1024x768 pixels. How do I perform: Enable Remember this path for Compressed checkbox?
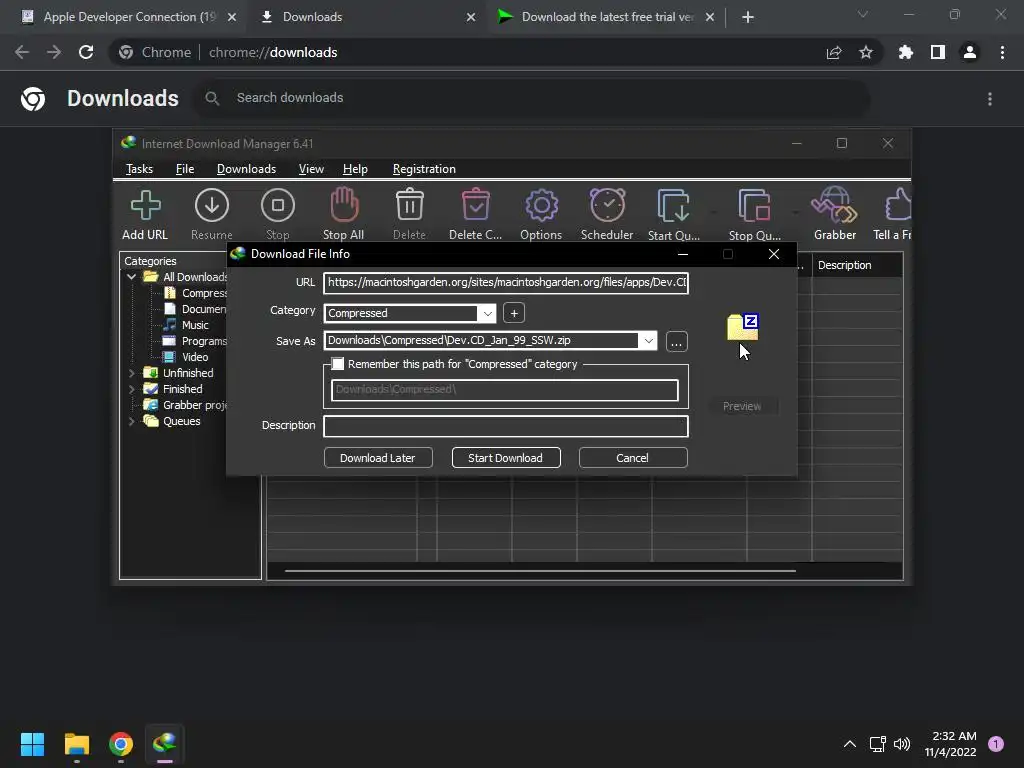338,364
